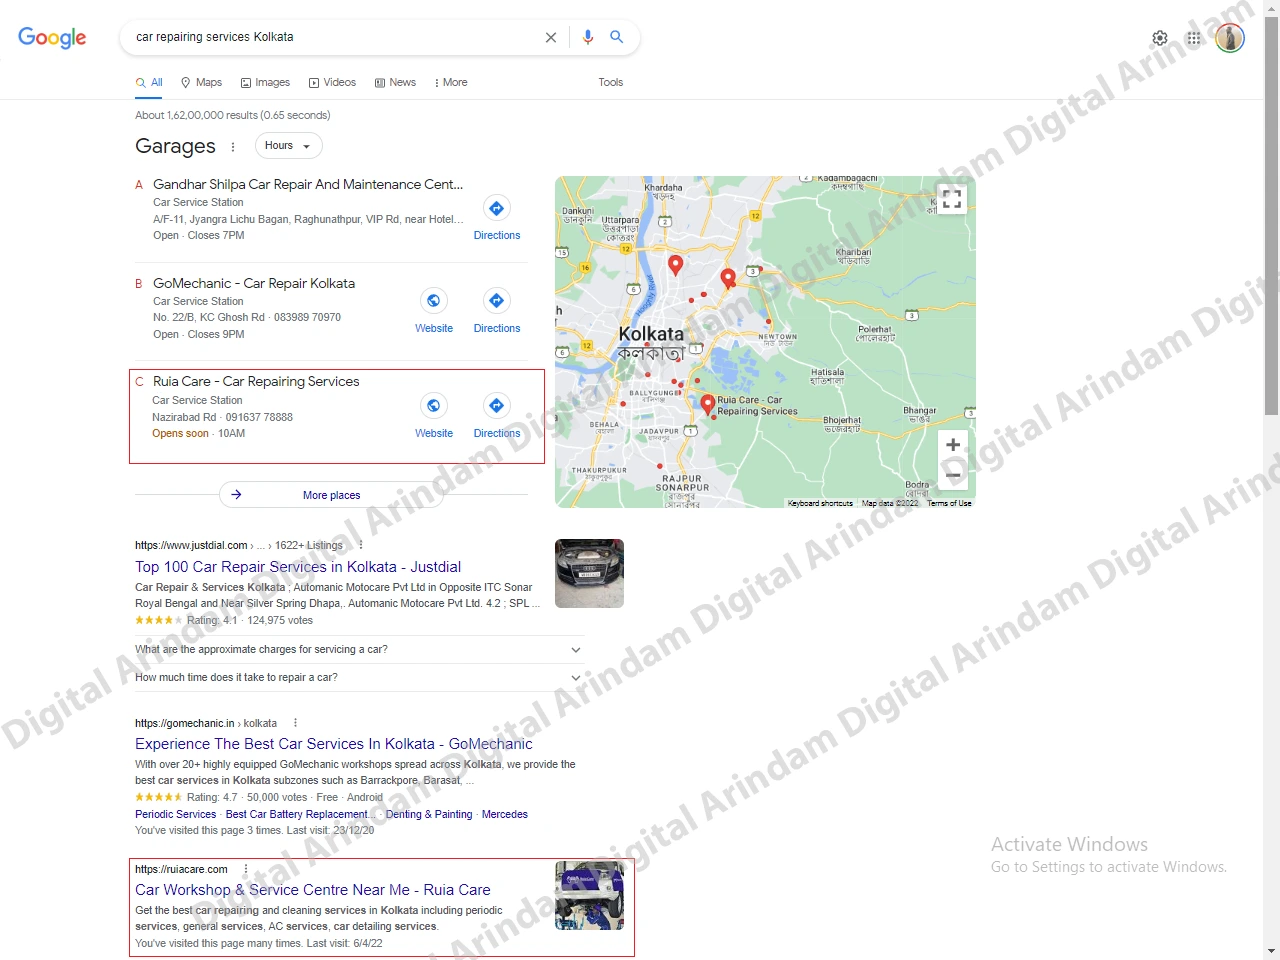
Task: Open Justdial result options three-dot menu
Action: coord(361,545)
